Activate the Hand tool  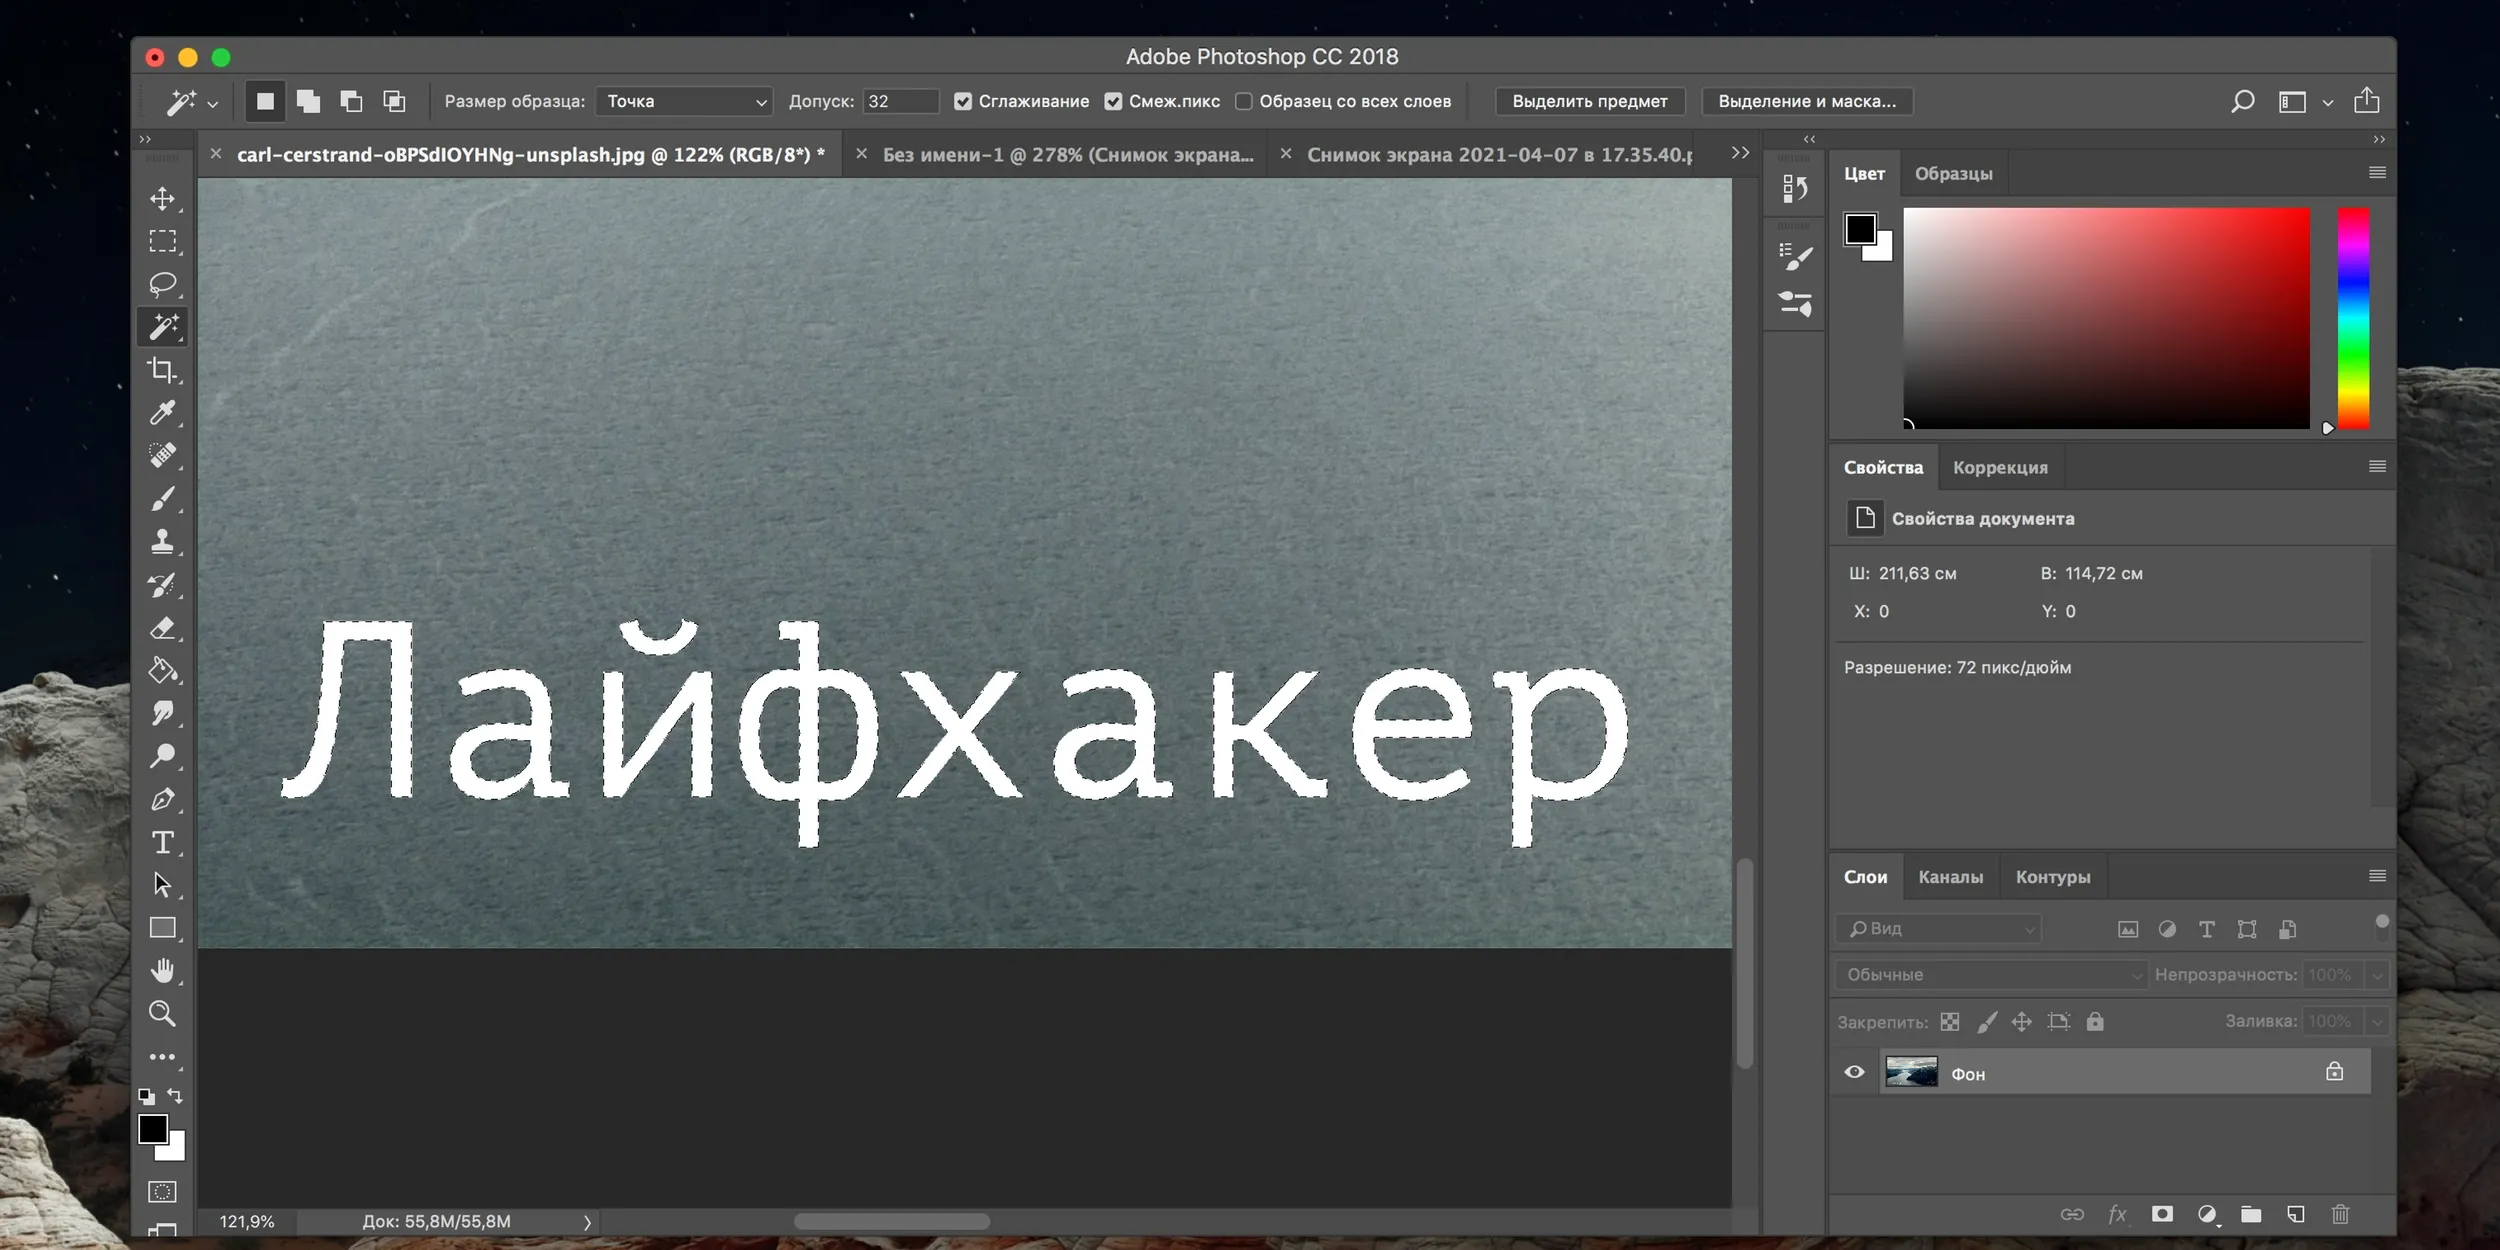162,971
